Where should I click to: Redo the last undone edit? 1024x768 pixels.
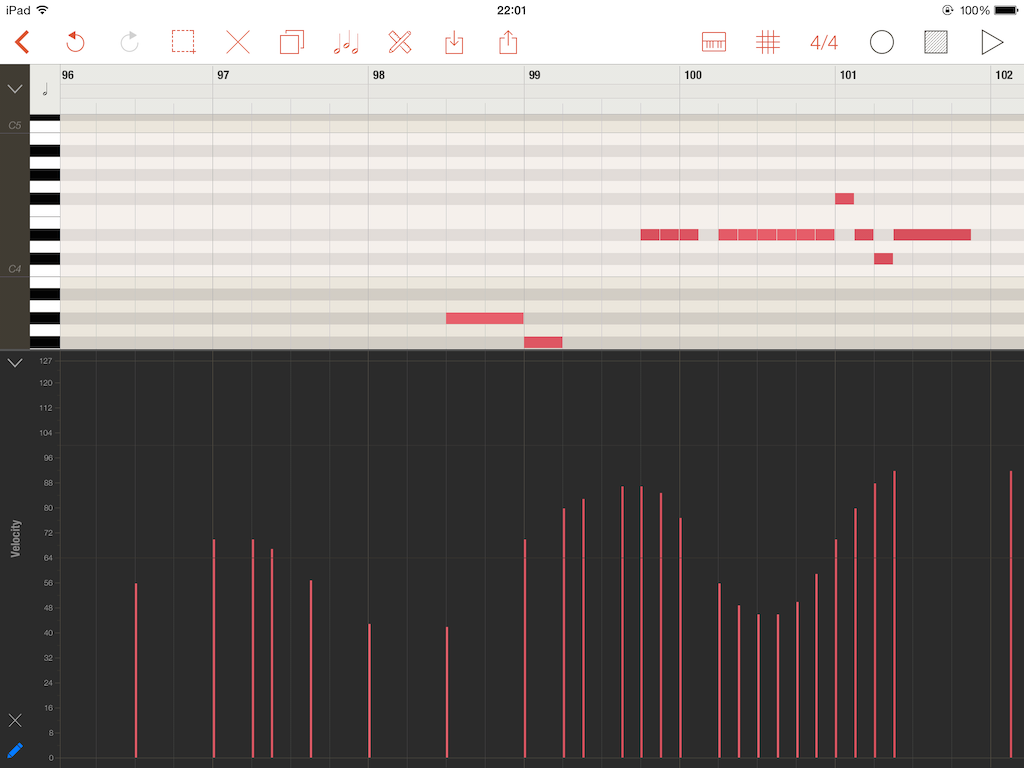pyautogui.click(x=129, y=42)
